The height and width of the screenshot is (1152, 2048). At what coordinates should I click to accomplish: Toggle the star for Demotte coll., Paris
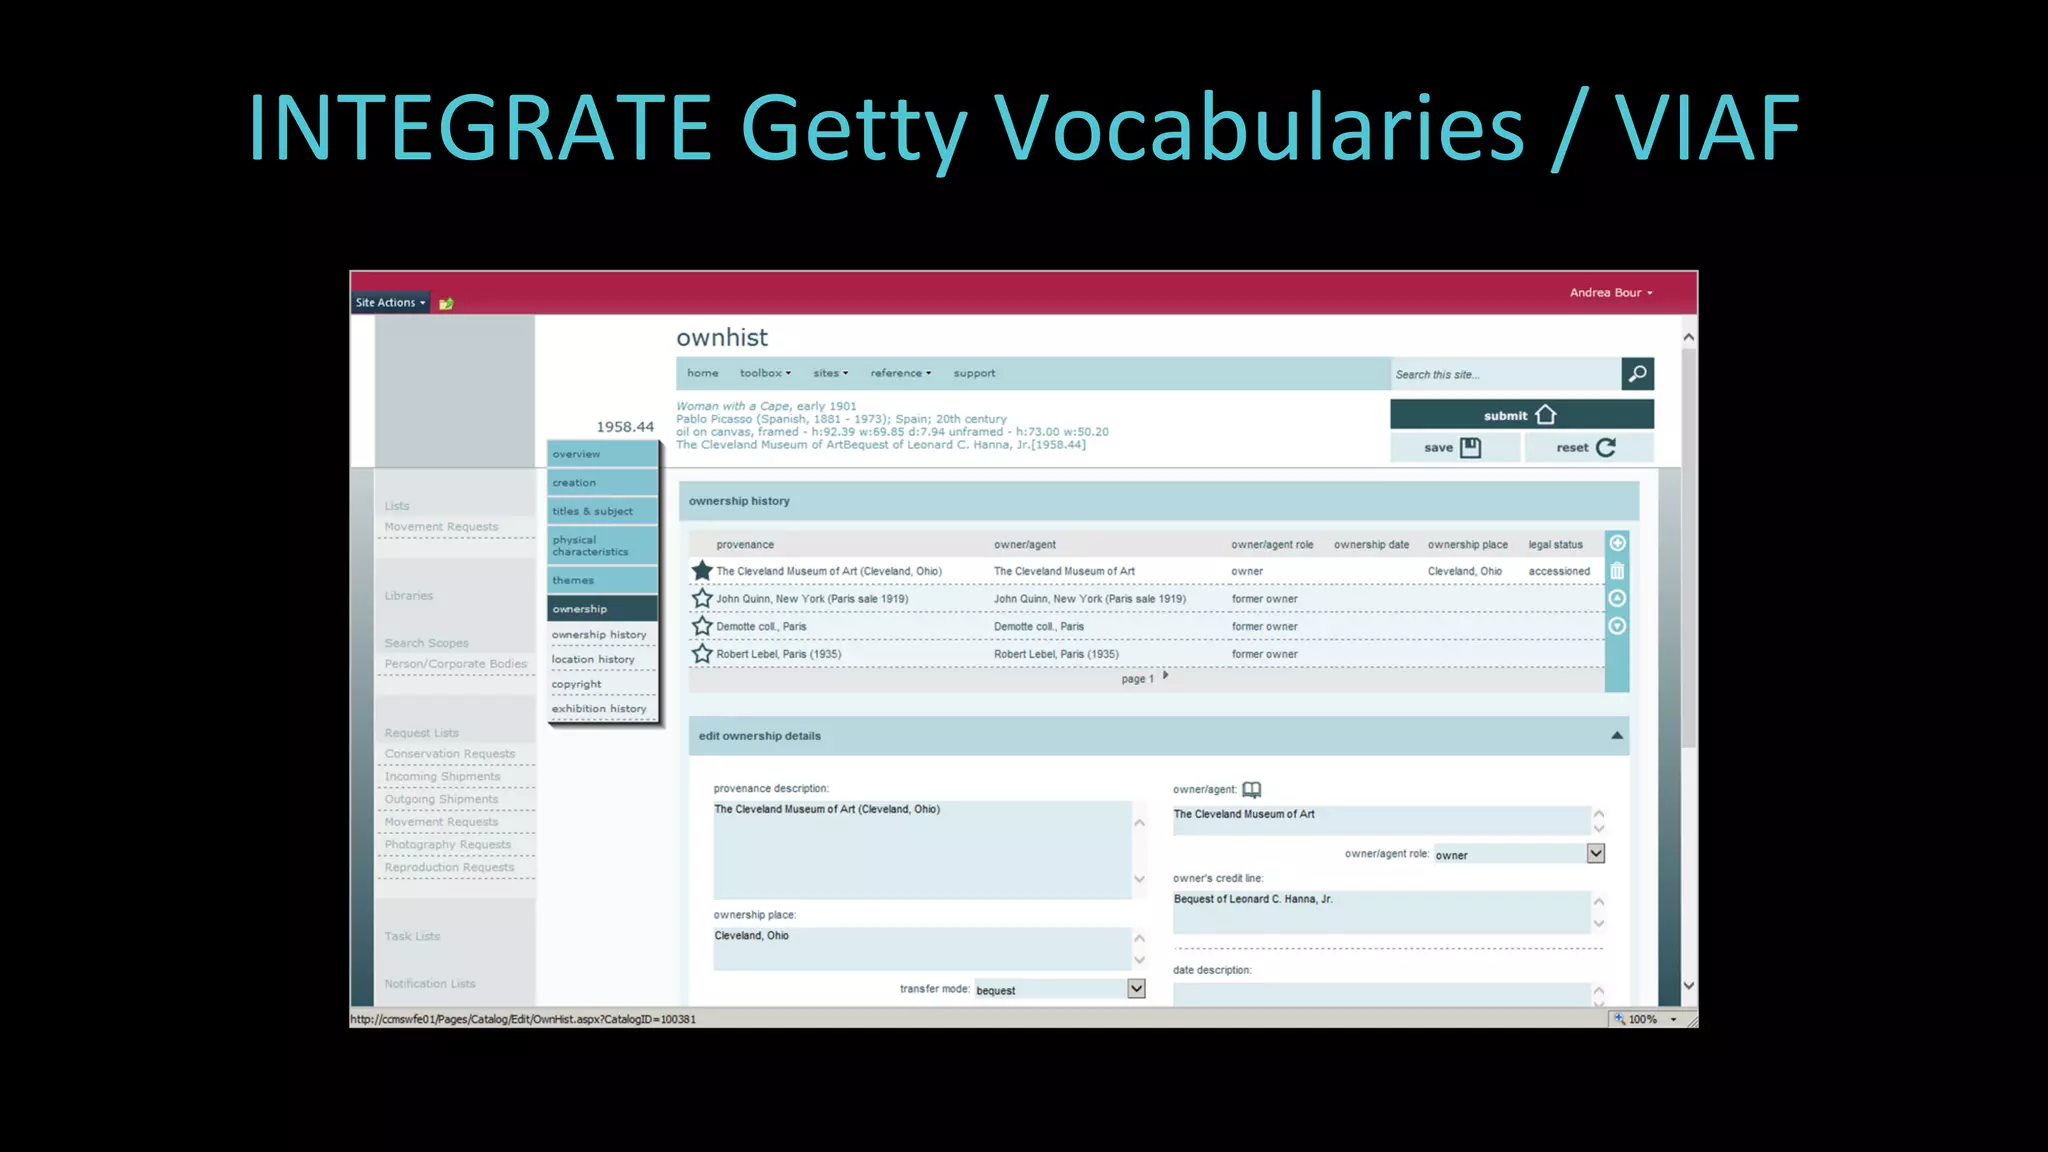(702, 626)
